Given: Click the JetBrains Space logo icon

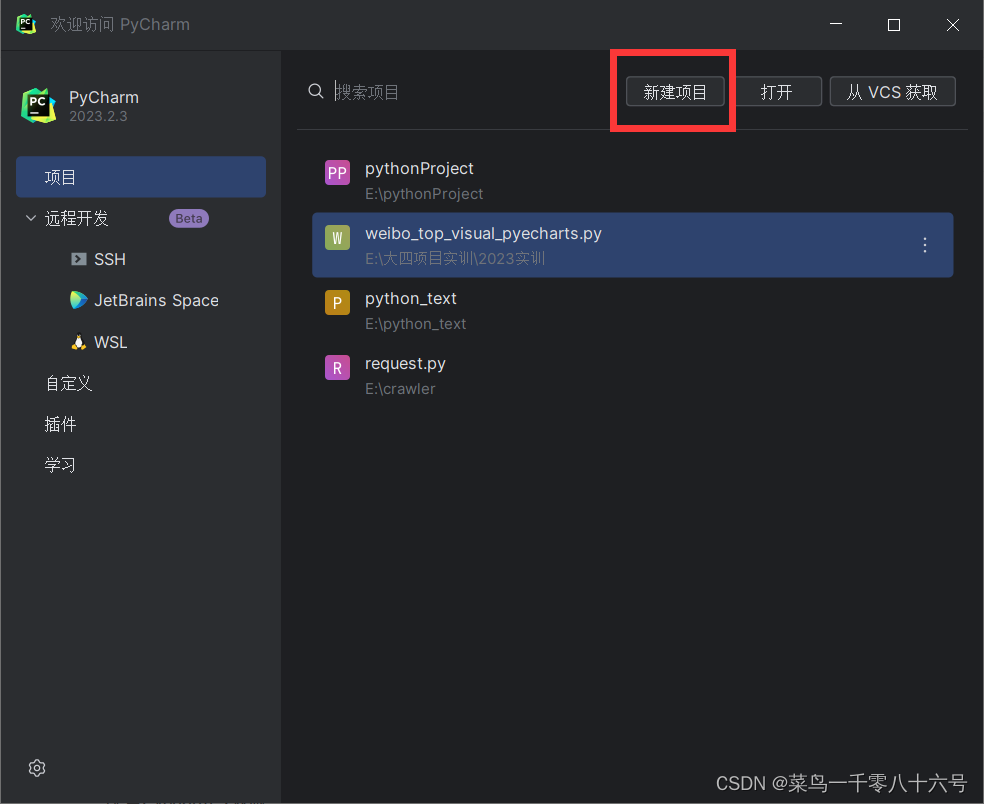Looking at the screenshot, I should click(78, 300).
